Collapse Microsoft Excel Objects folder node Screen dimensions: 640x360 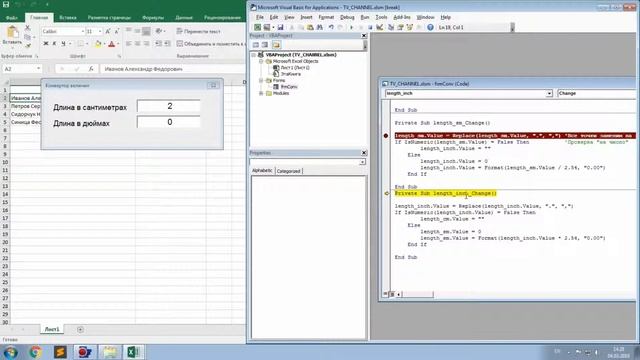coord(261,61)
